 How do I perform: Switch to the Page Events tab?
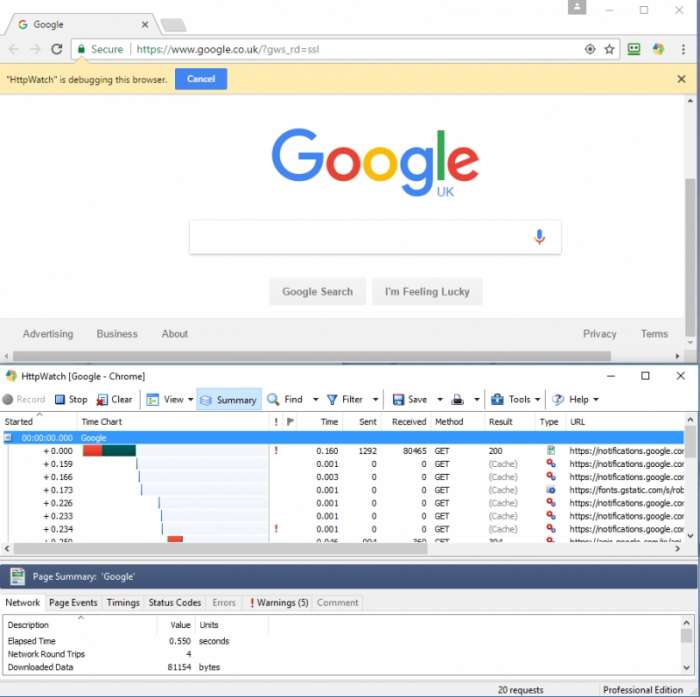coord(73,602)
